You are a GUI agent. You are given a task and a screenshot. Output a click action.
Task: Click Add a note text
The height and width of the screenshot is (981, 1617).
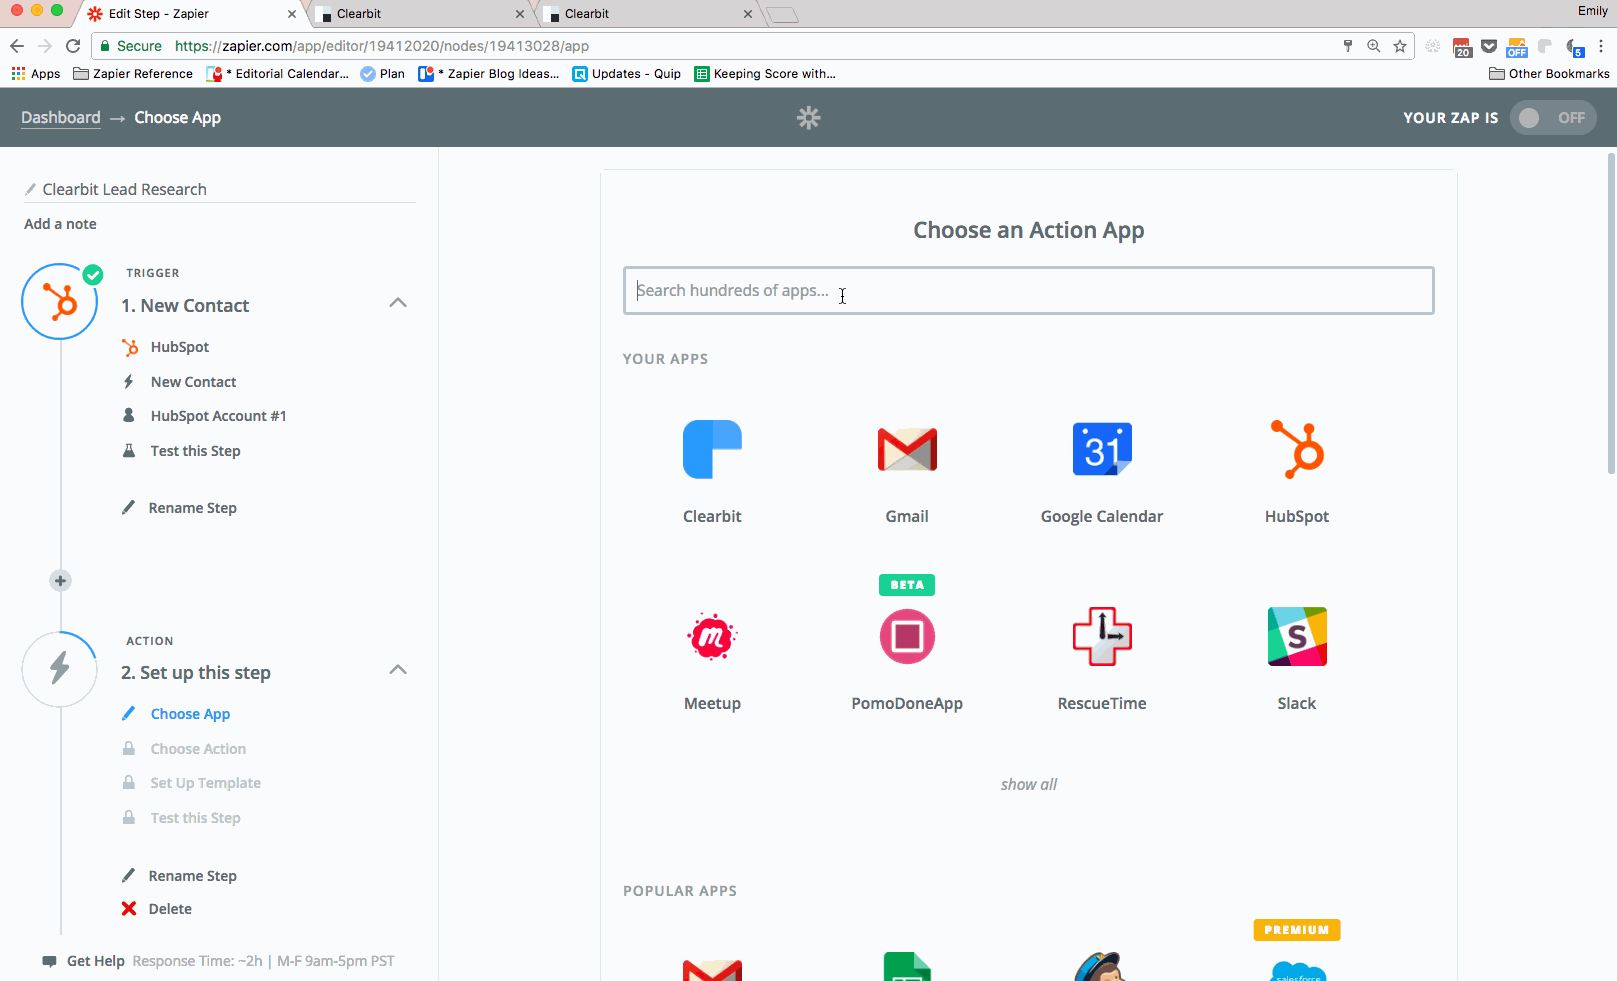60,224
